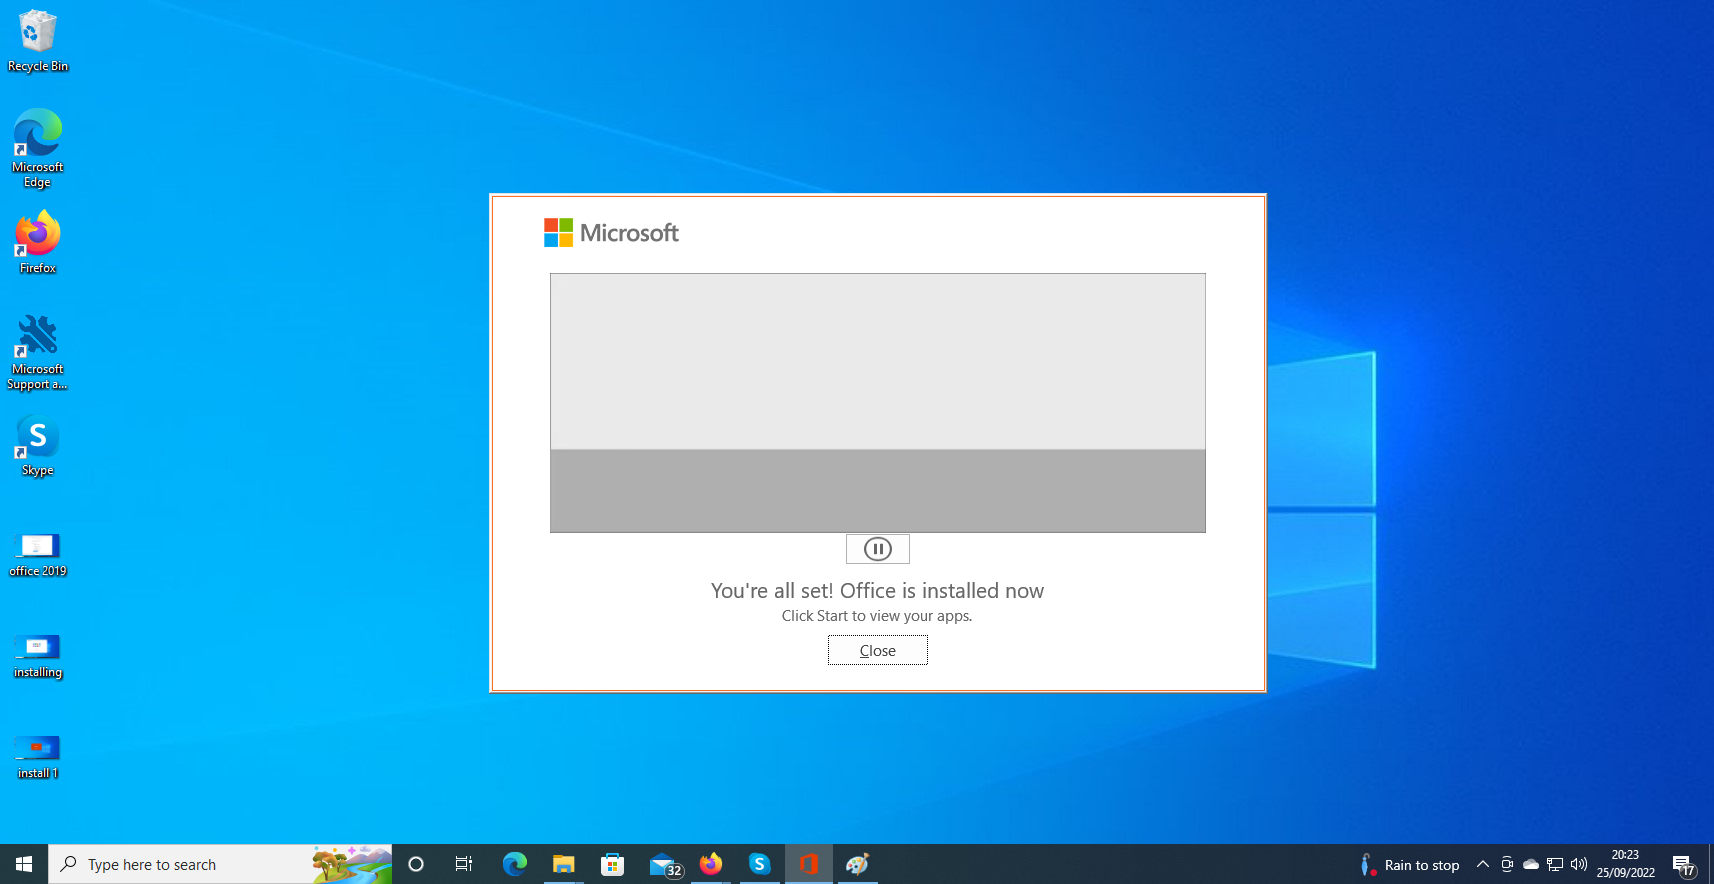Open Skype from the taskbar
The width and height of the screenshot is (1714, 884).
[760, 864]
